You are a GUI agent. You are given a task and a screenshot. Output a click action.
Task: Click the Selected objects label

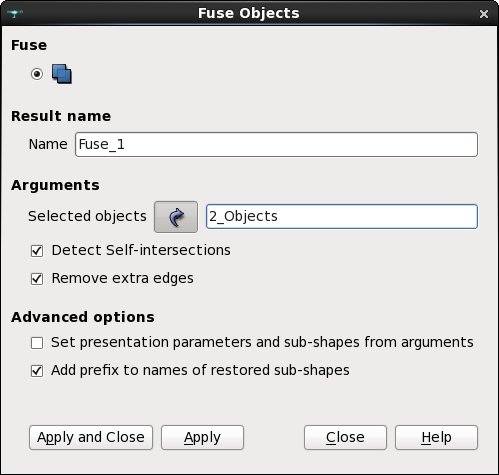(x=87, y=216)
